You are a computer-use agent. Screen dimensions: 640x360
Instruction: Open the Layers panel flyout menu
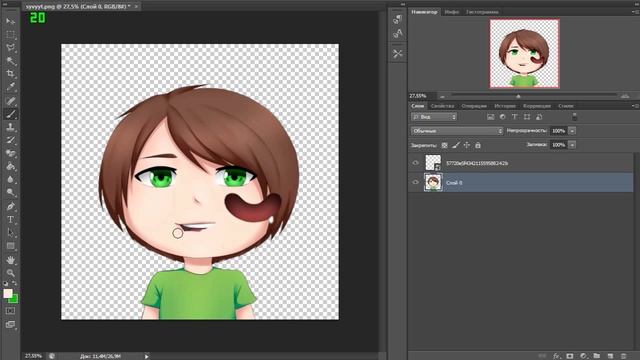point(636,106)
